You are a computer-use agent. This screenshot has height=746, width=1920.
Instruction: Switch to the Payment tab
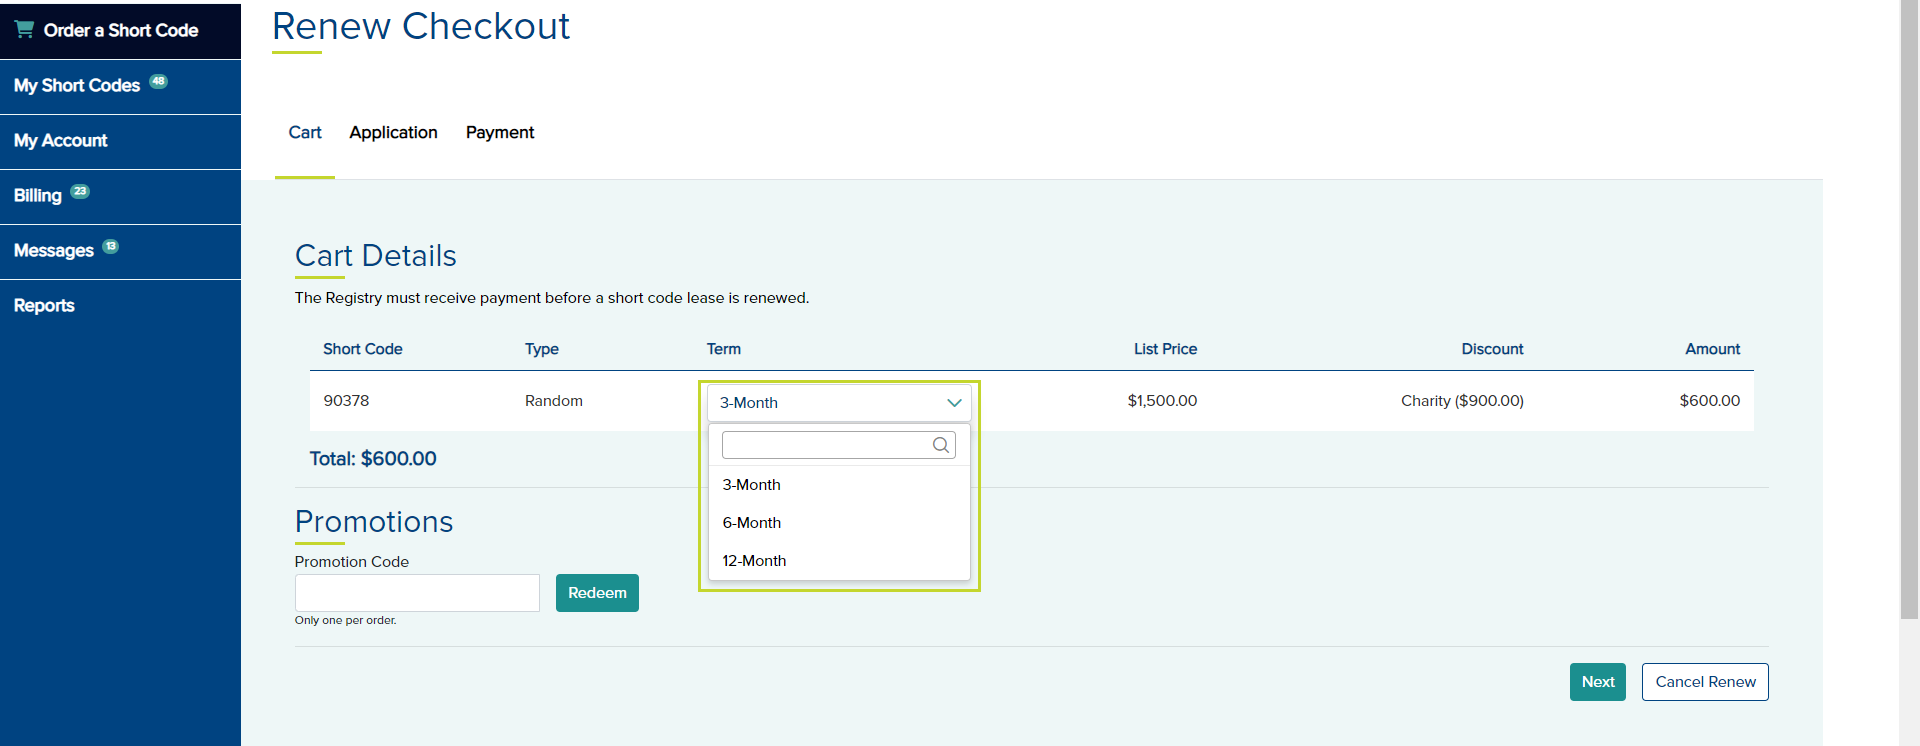pyautogui.click(x=499, y=133)
